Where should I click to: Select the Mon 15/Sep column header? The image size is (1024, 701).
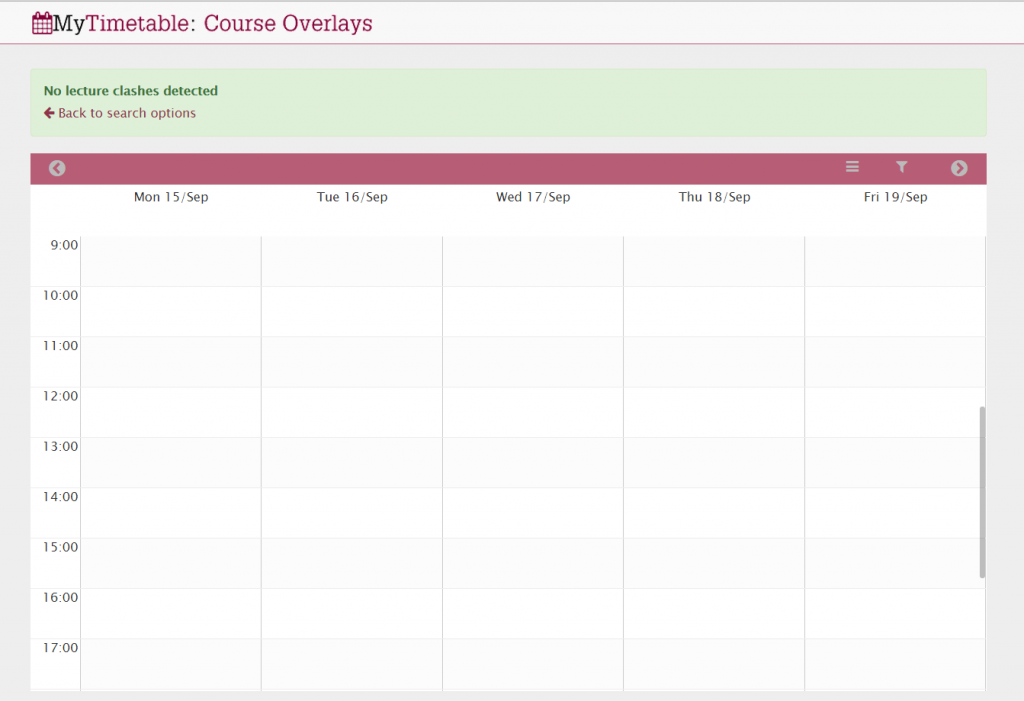coord(171,197)
